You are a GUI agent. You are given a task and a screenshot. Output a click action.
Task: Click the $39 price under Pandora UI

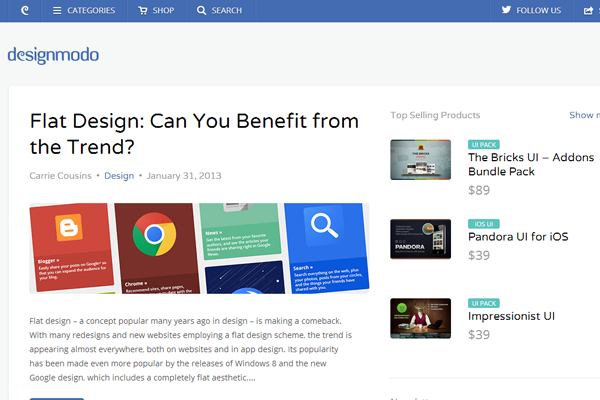(479, 255)
